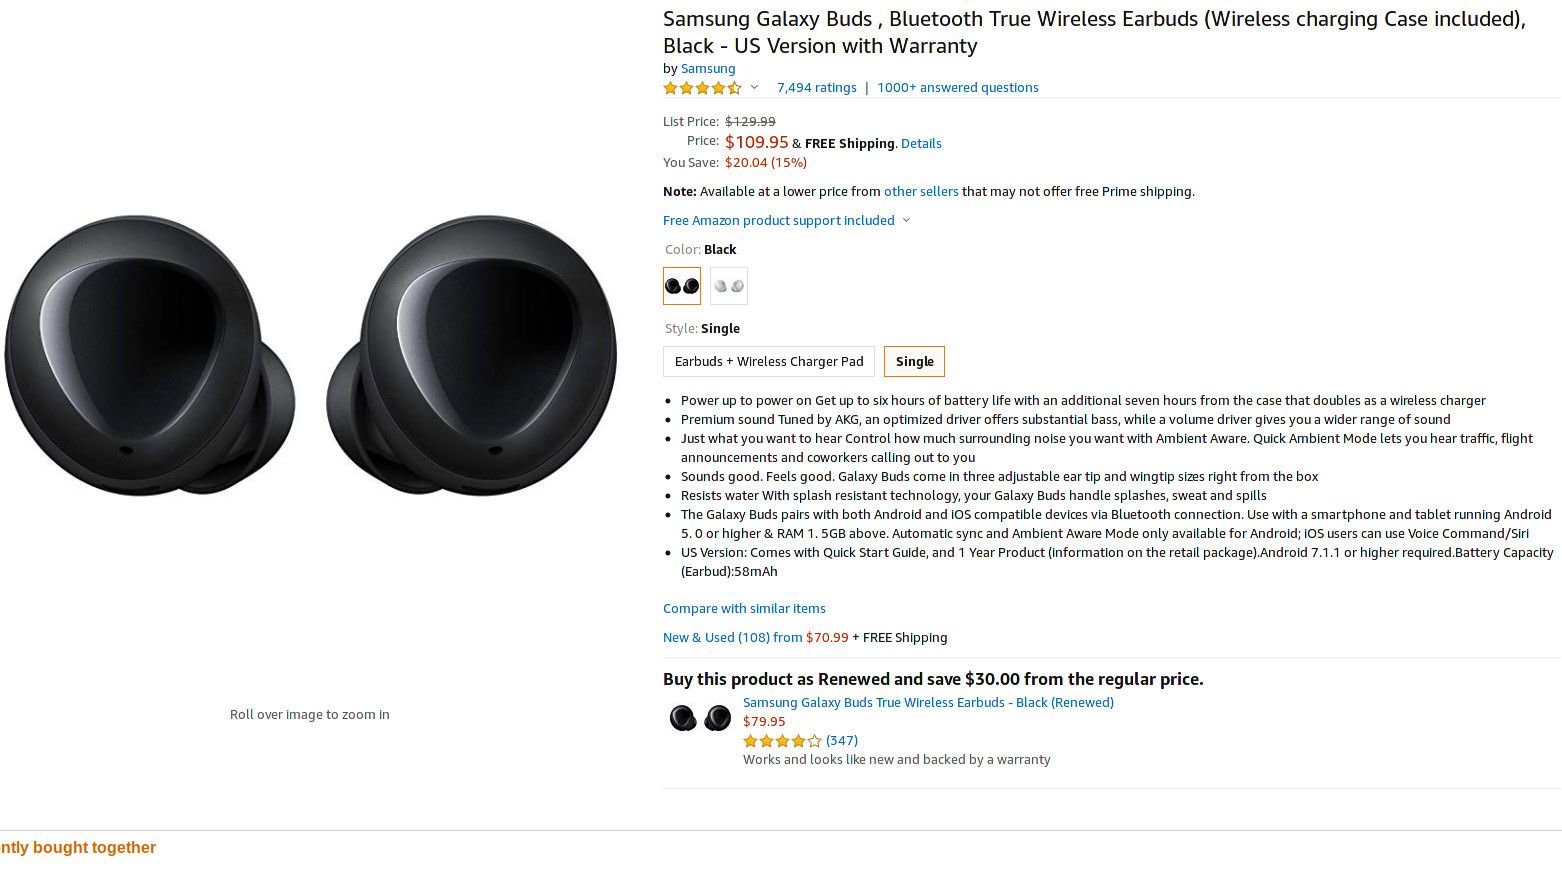1562x878 pixels.
Task: Open the 7,494 ratings link
Action: (816, 88)
